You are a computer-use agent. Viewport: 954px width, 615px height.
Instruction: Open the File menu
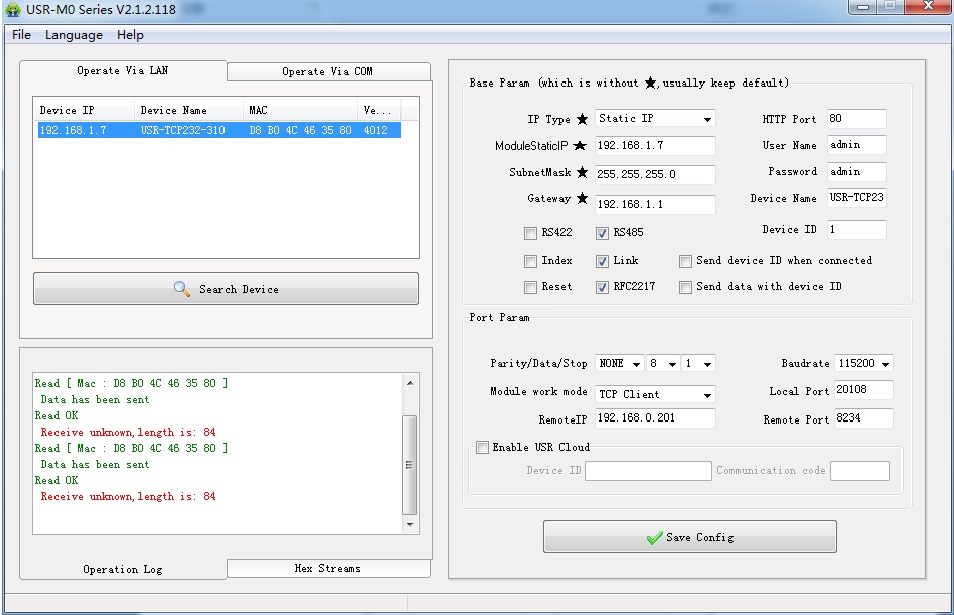[21, 35]
